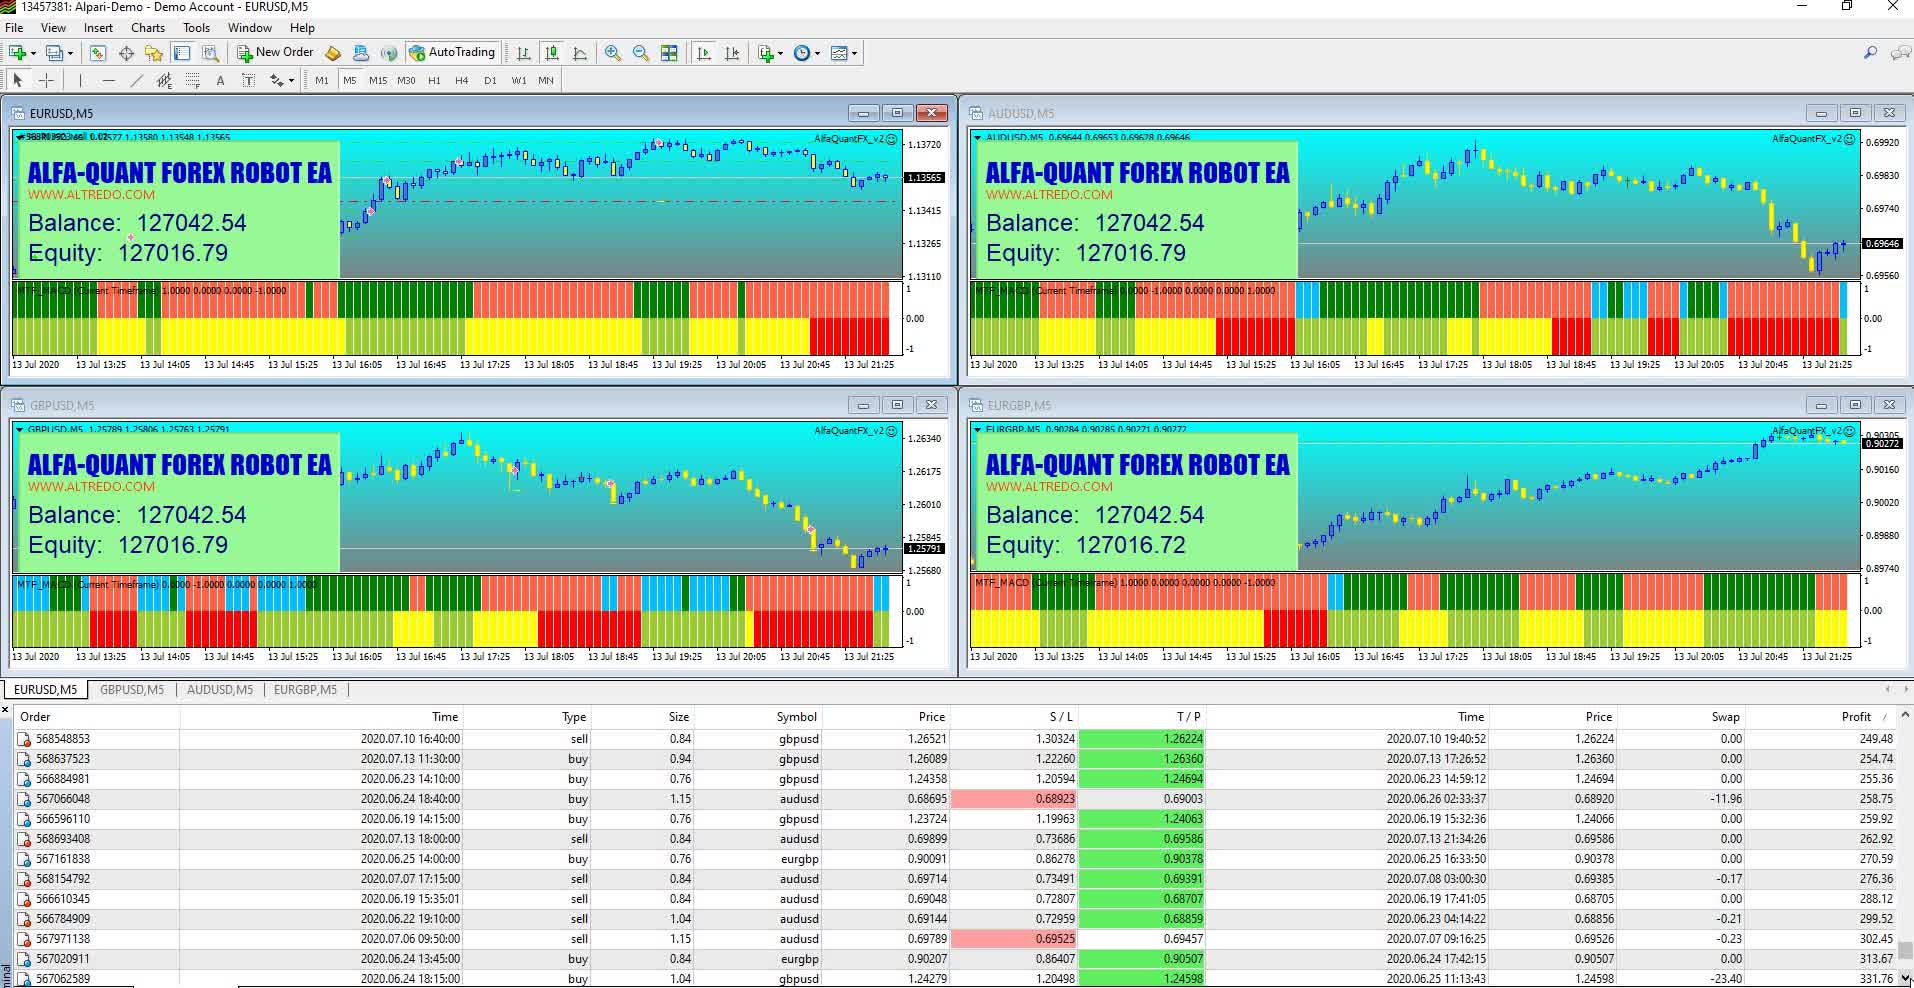Open the Charts menu
Screen dimensions: 1914x988
[x=147, y=28]
